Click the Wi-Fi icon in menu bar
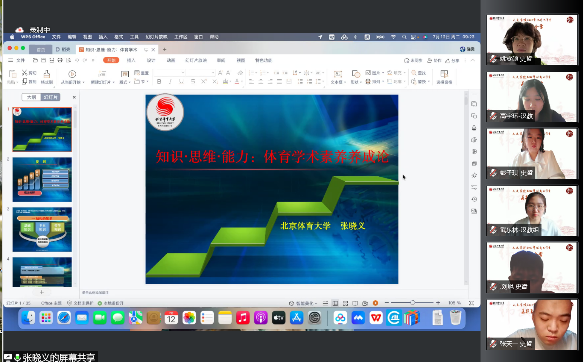 393,37
